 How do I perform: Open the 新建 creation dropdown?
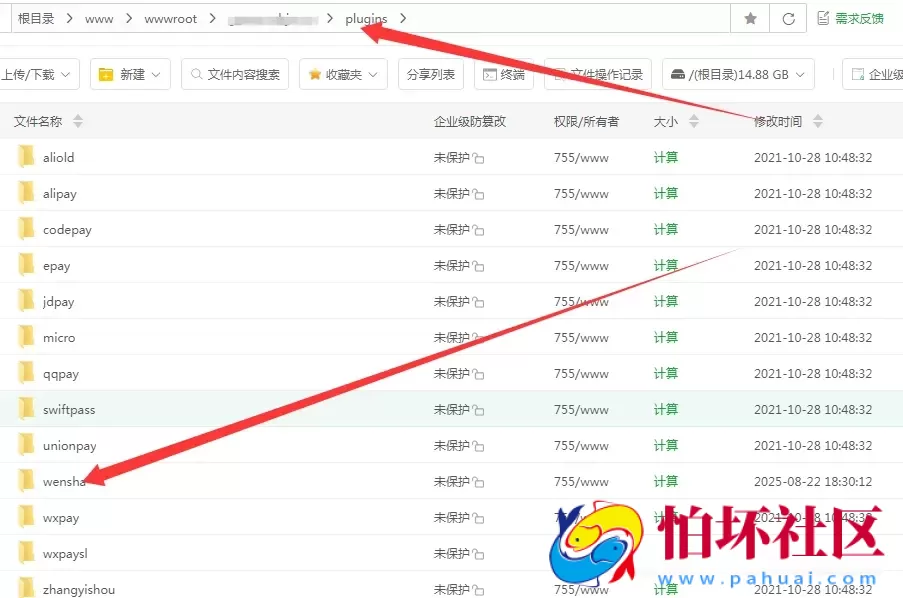click(130, 73)
